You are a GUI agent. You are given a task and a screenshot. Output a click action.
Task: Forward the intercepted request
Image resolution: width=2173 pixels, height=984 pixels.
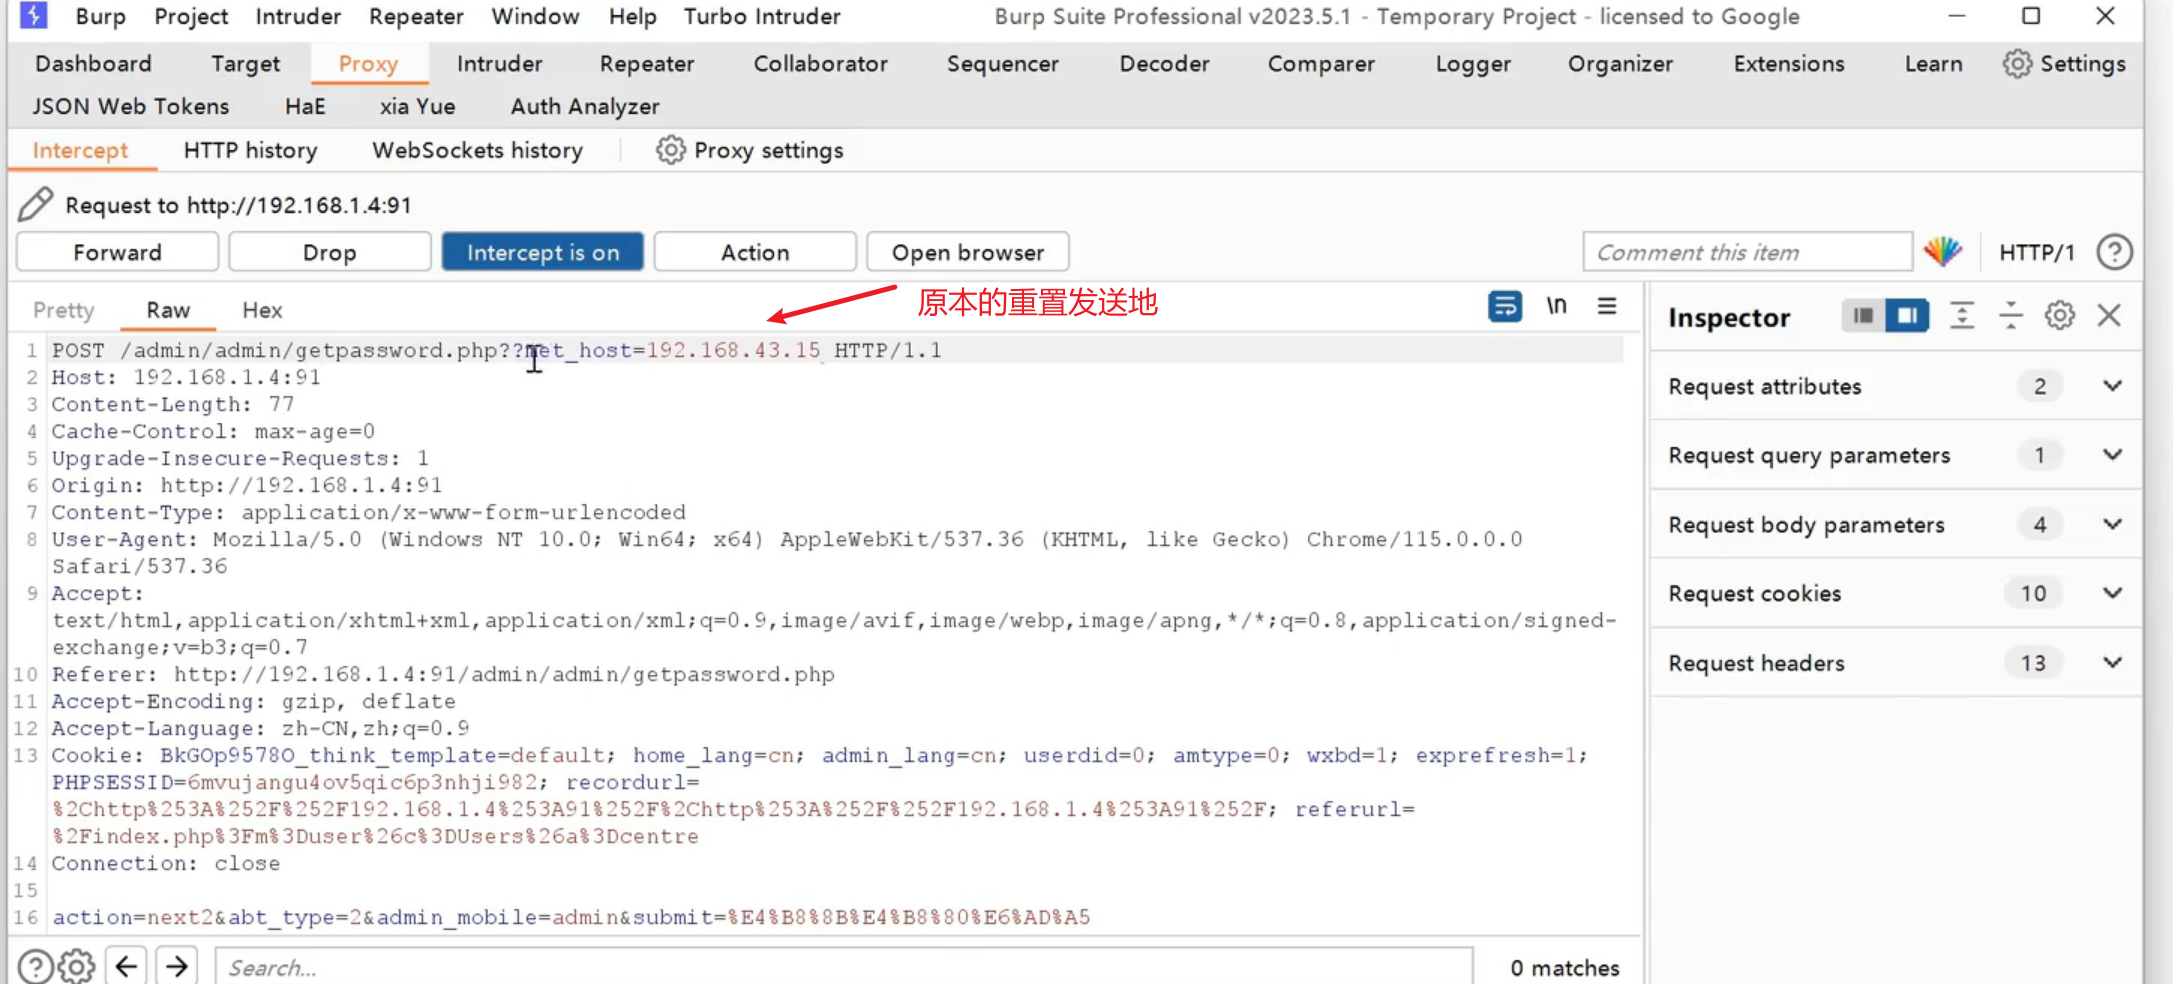117,252
